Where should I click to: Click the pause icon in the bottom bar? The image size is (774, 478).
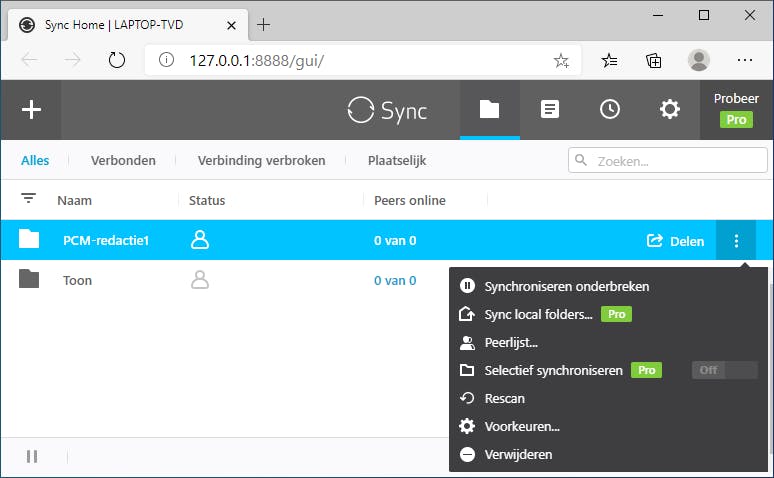pos(32,457)
